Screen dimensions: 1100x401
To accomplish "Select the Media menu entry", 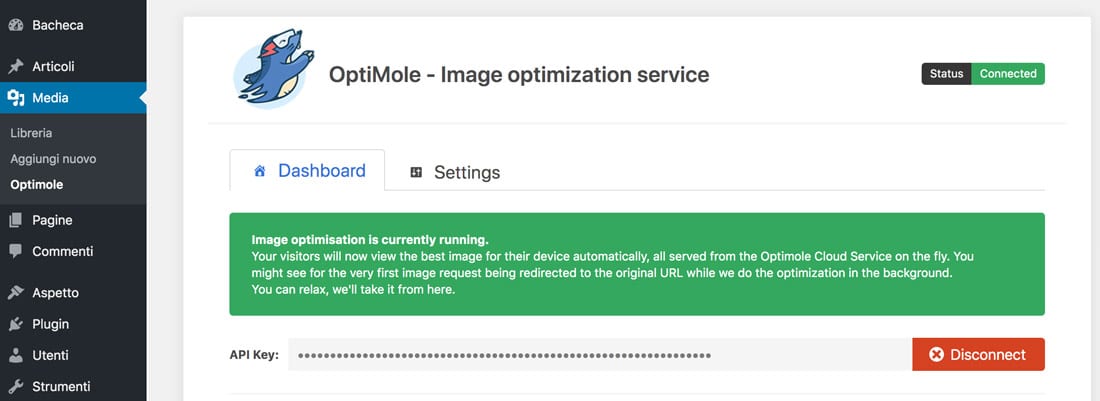I will 73,98.
